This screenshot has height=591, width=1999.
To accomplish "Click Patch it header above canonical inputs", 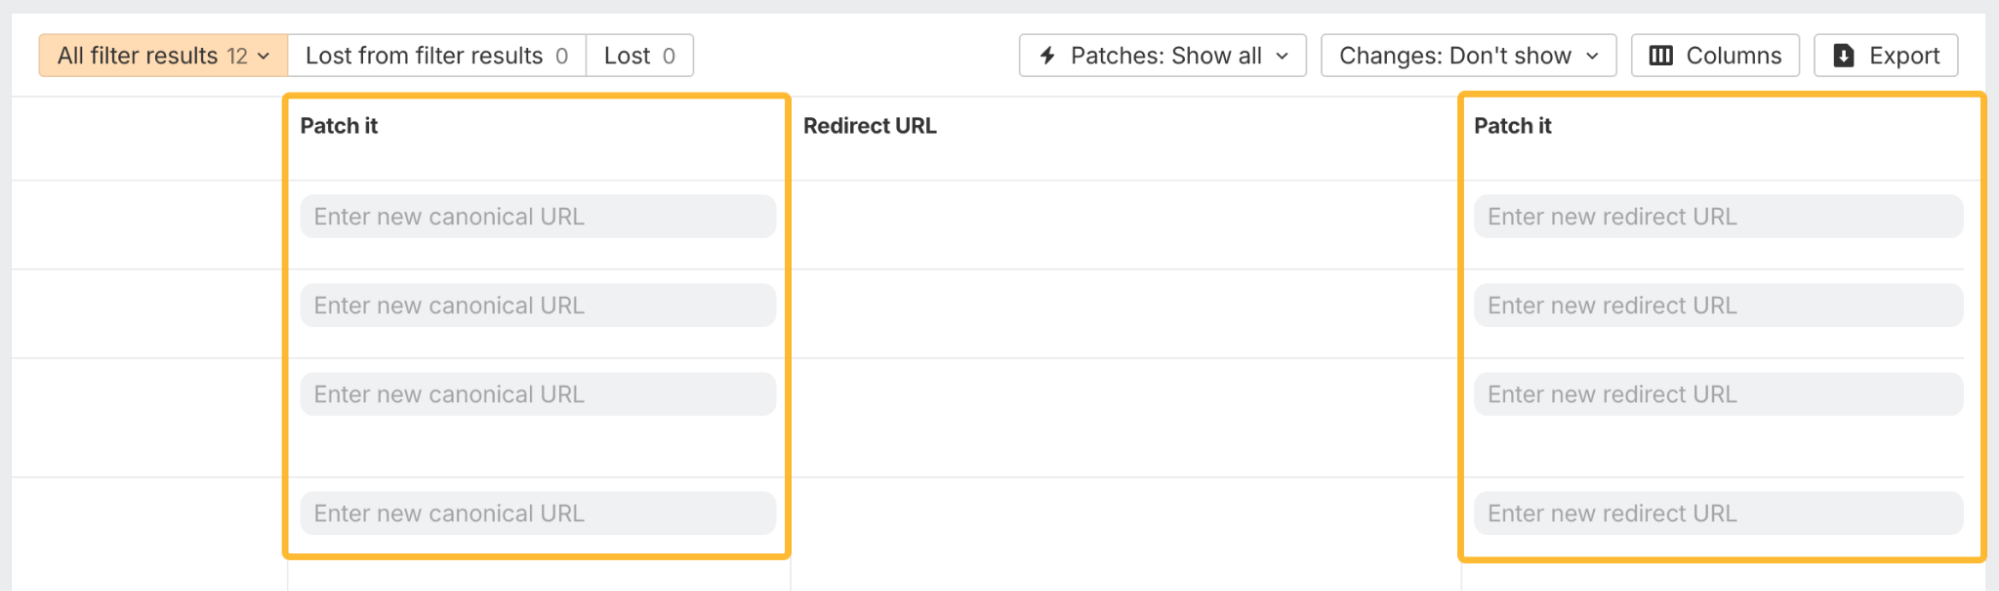I will pyautogui.click(x=339, y=126).
